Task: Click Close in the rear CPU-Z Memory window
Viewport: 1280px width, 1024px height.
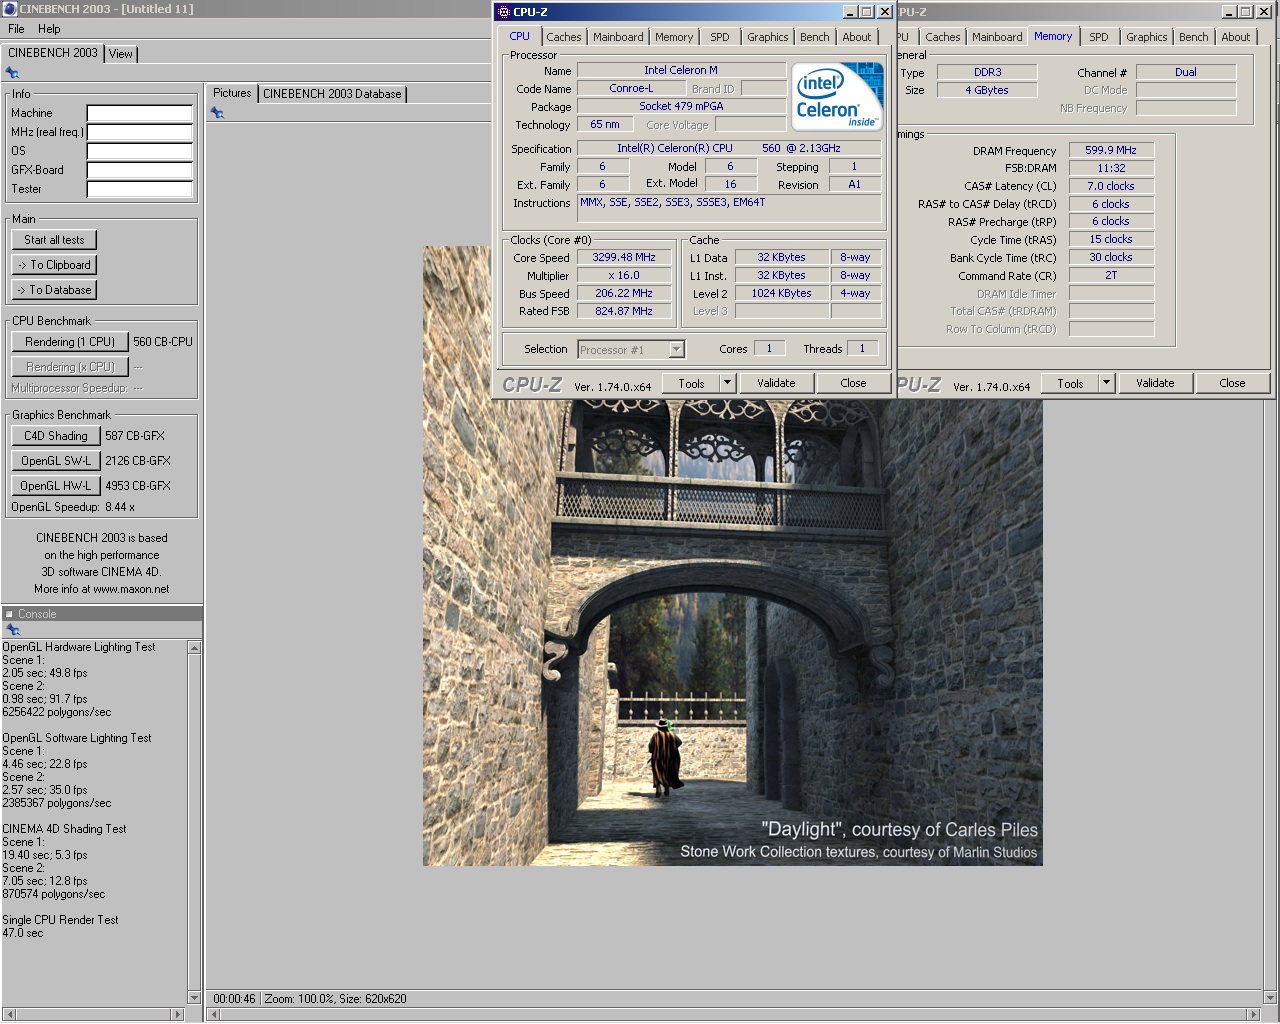Action: click(x=1232, y=383)
